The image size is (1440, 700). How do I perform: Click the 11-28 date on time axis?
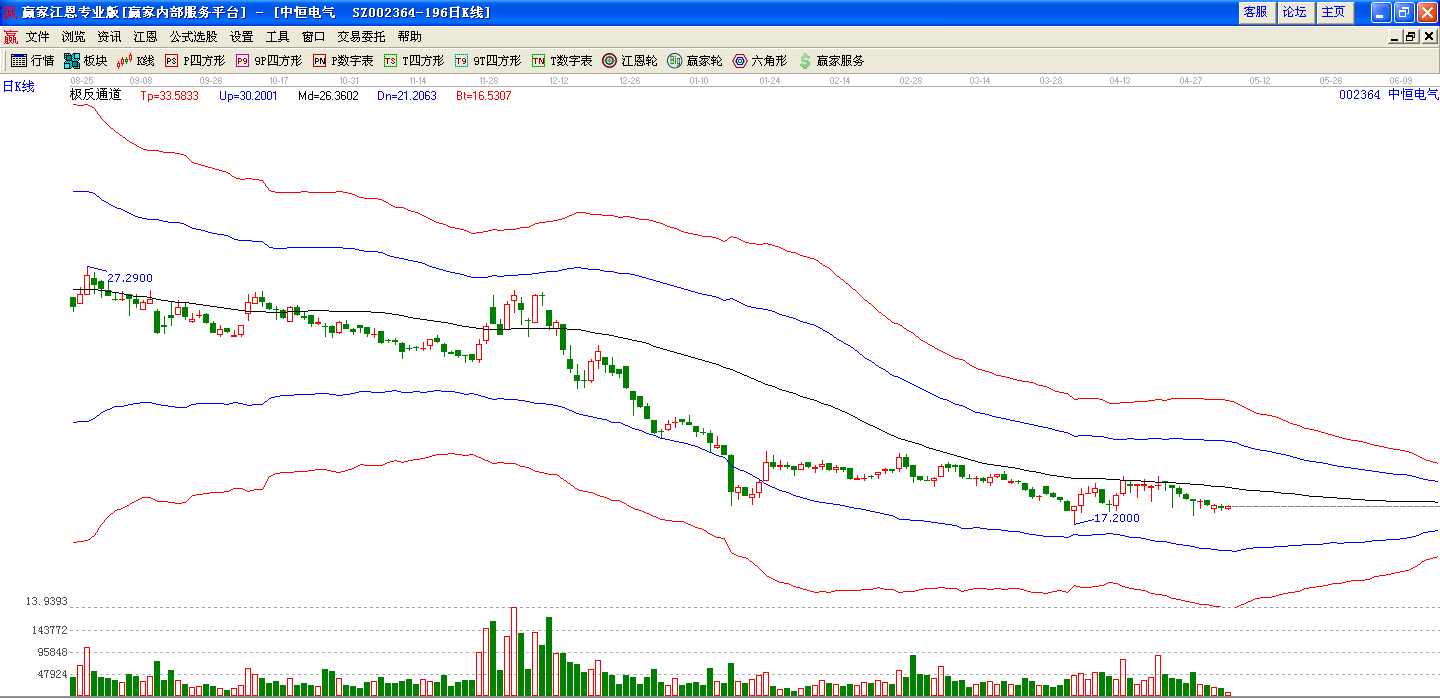[x=489, y=80]
